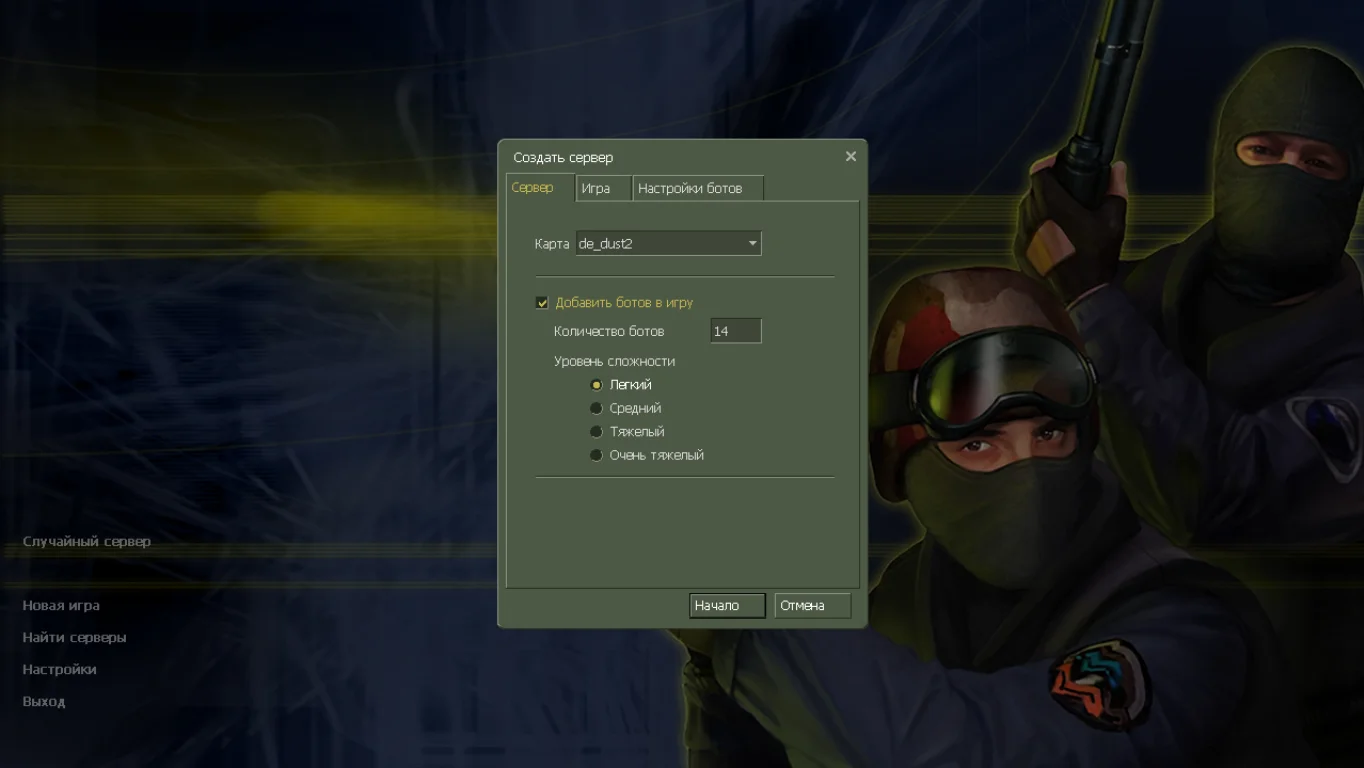Select Новая игра in main menu
The image size is (1364, 768).
(x=61, y=605)
